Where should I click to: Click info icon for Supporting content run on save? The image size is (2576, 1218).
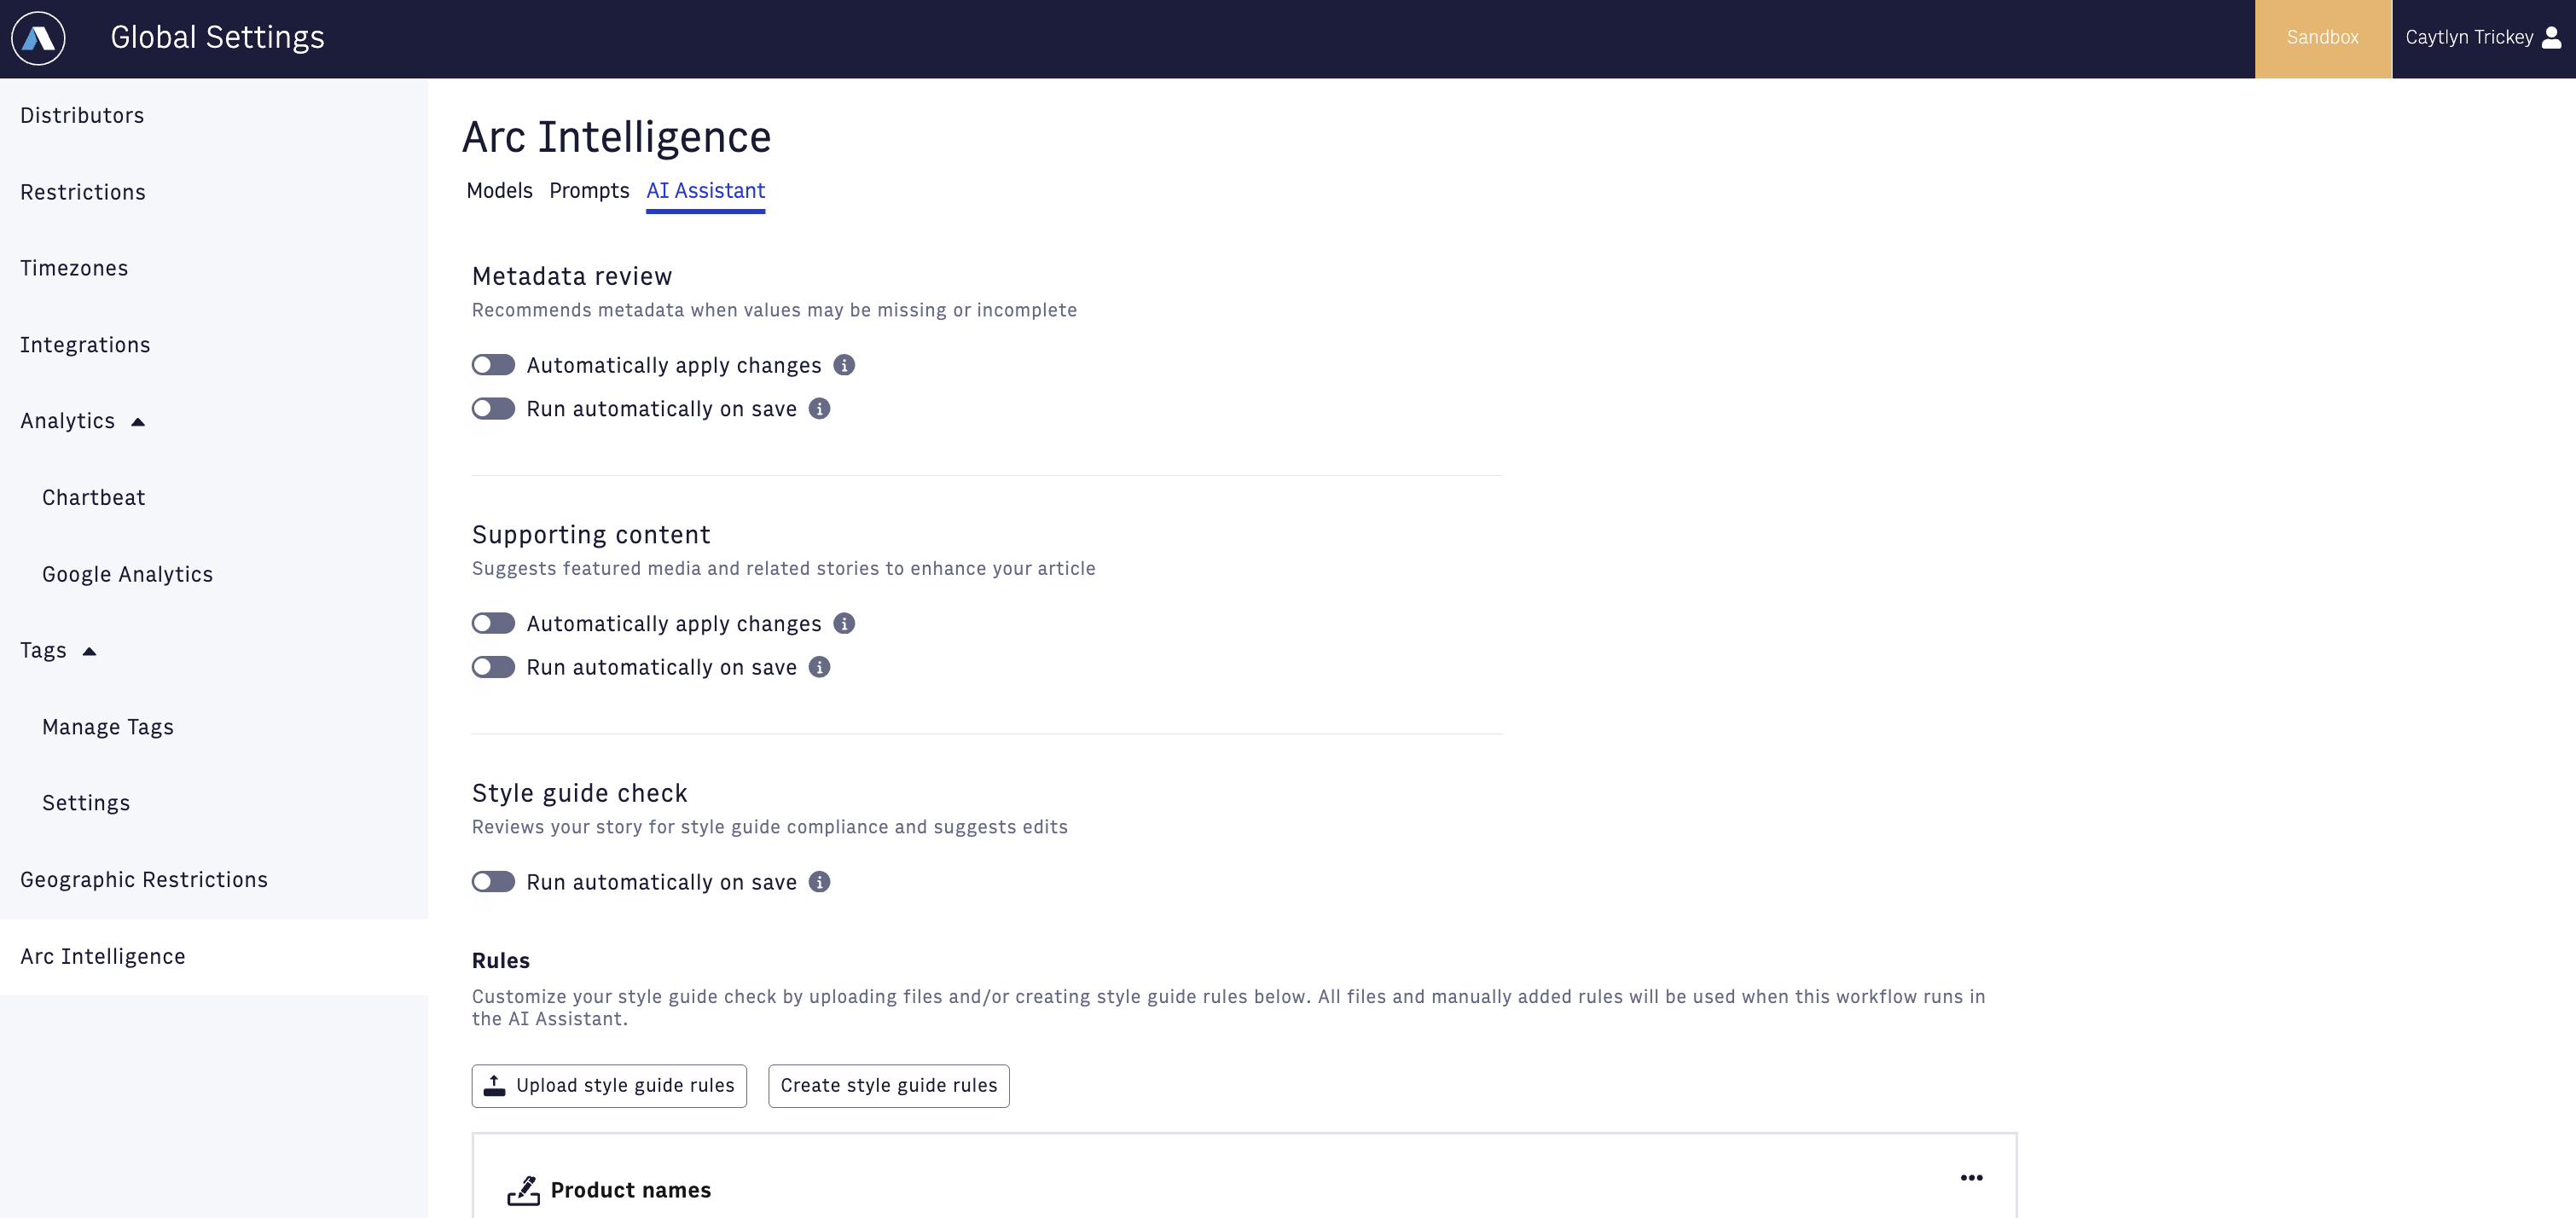coord(819,667)
